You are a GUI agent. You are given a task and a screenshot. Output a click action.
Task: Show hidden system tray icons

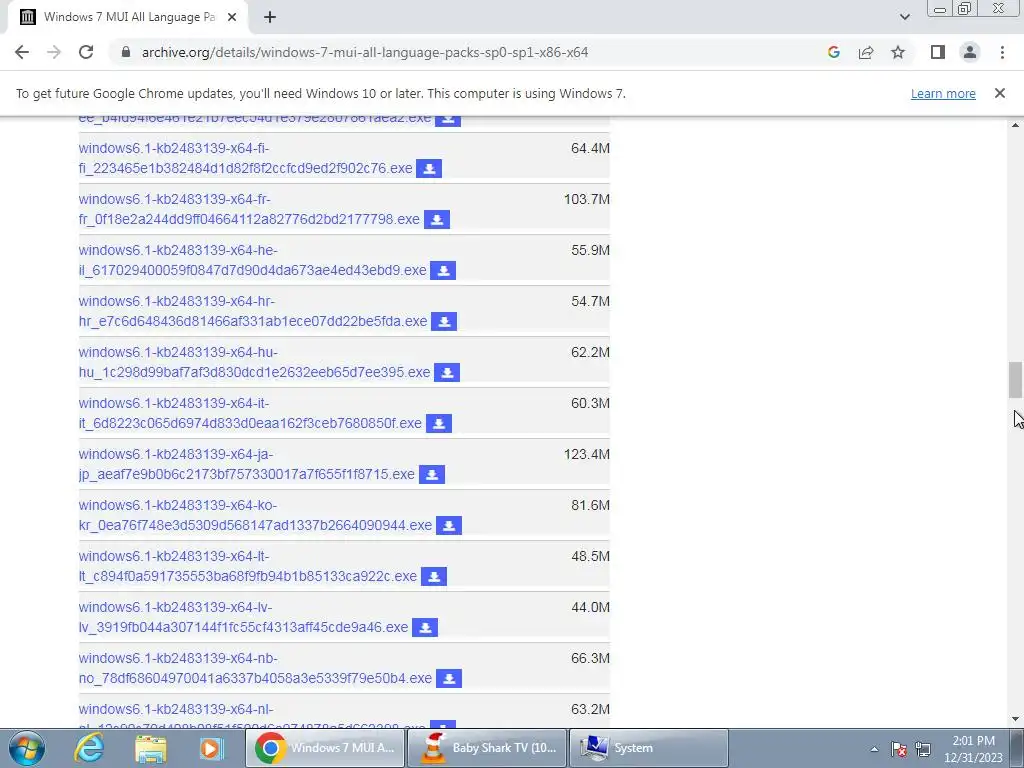point(874,749)
